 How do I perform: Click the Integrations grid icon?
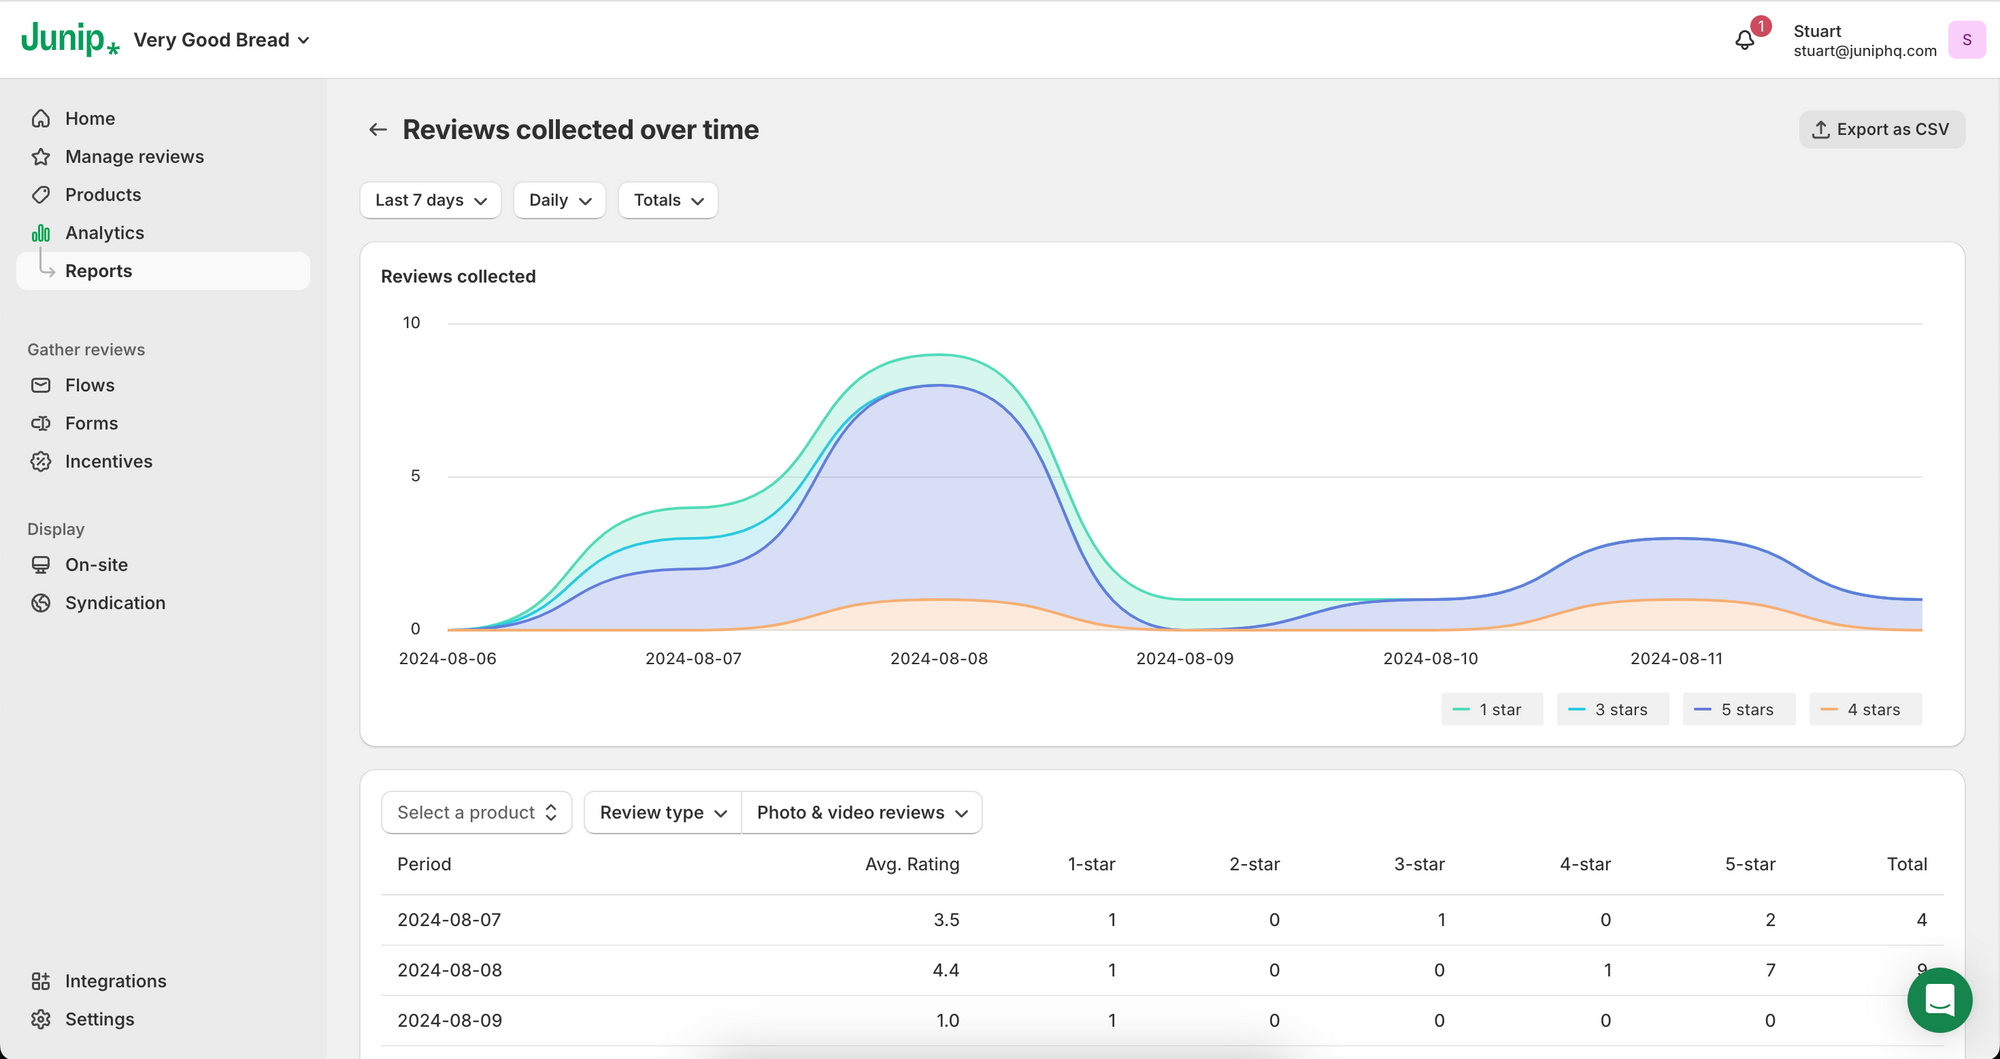[41, 981]
